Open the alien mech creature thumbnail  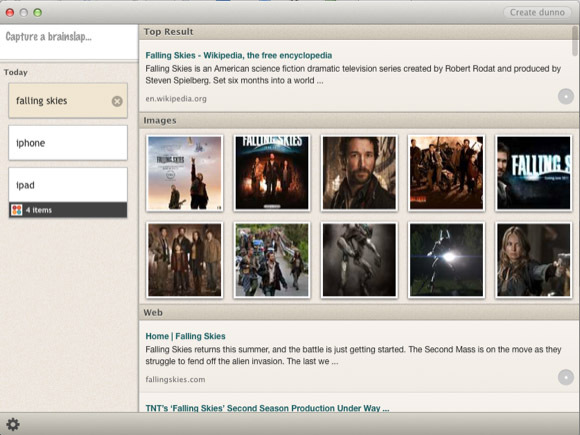tap(359, 260)
